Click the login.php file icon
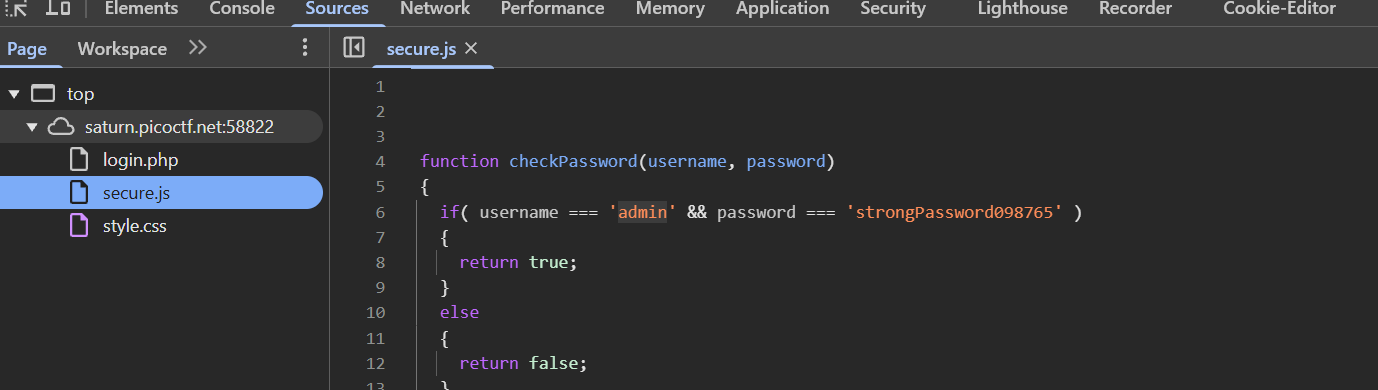The image size is (1378, 390). click(79, 159)
